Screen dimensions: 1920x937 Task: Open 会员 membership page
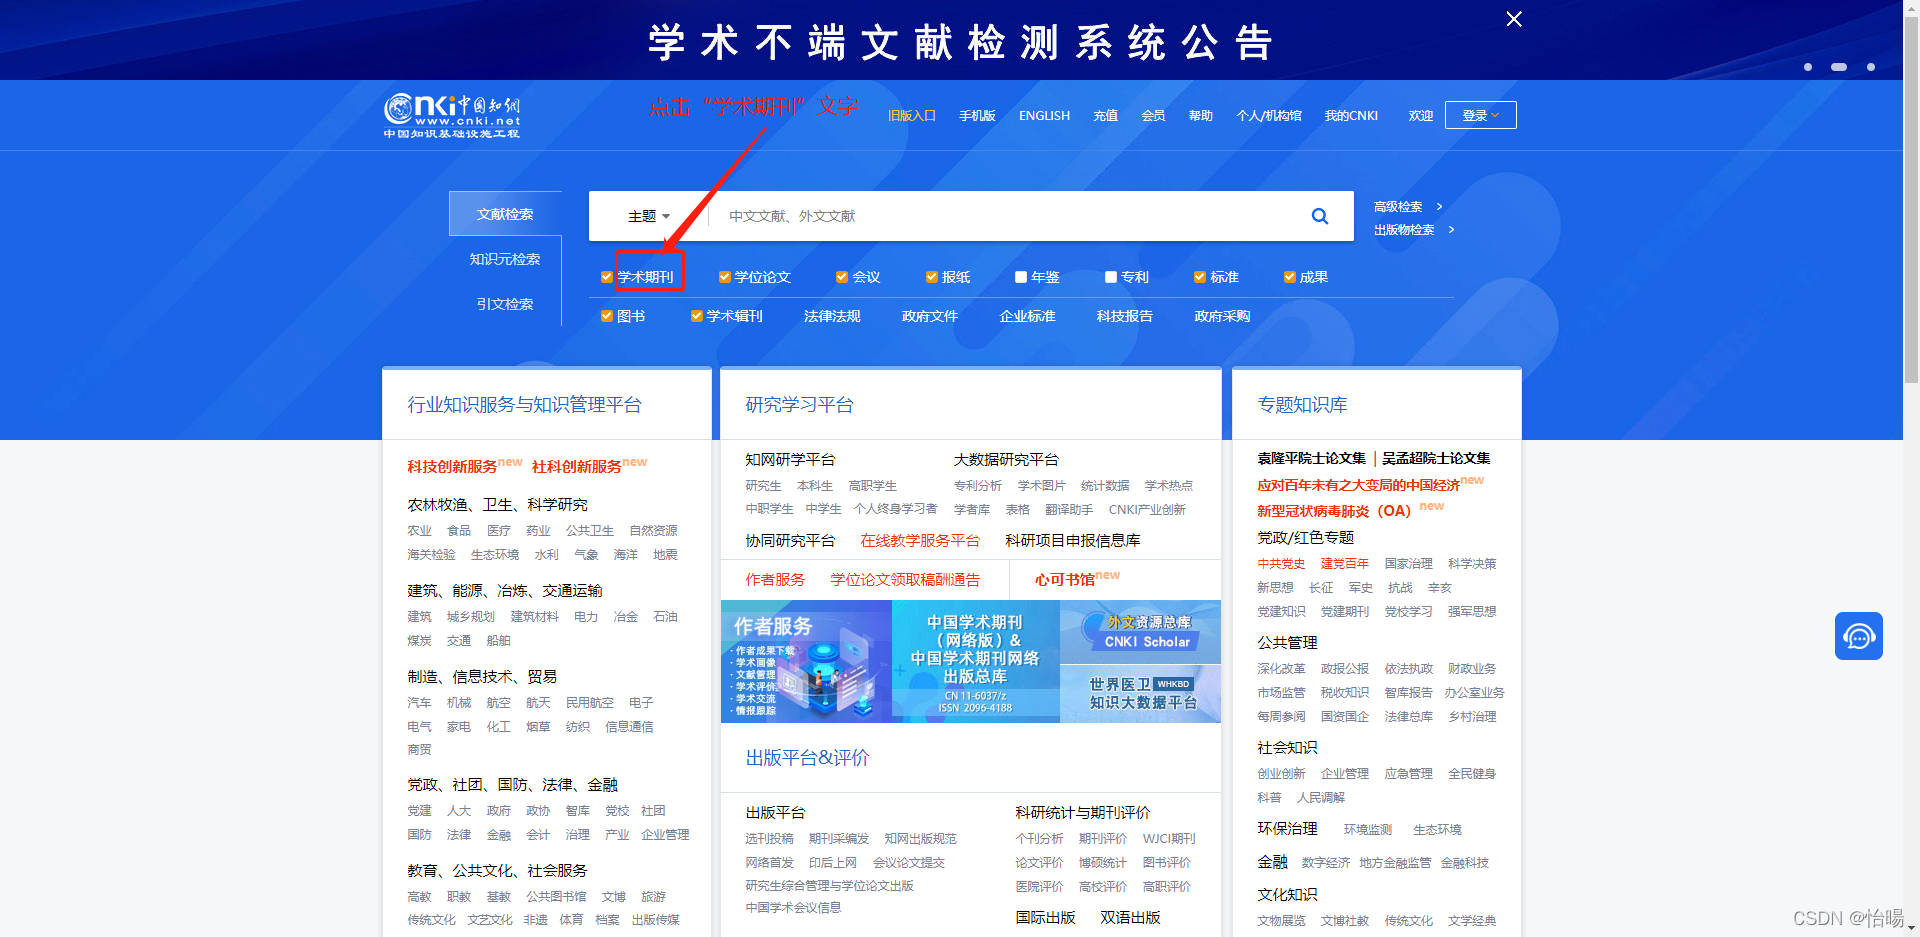[x=1153, y=116]
